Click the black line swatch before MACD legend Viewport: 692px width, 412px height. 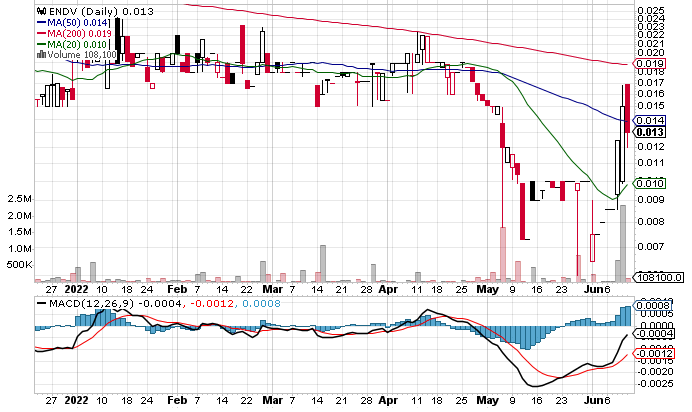click(x=42, y=303)
